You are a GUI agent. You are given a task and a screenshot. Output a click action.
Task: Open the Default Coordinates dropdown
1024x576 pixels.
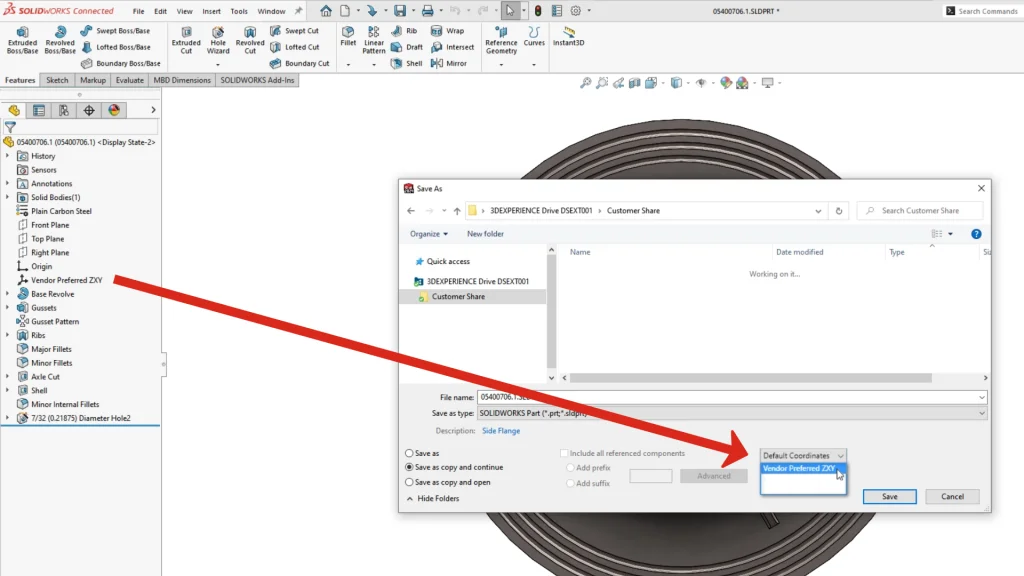(803, 455)
